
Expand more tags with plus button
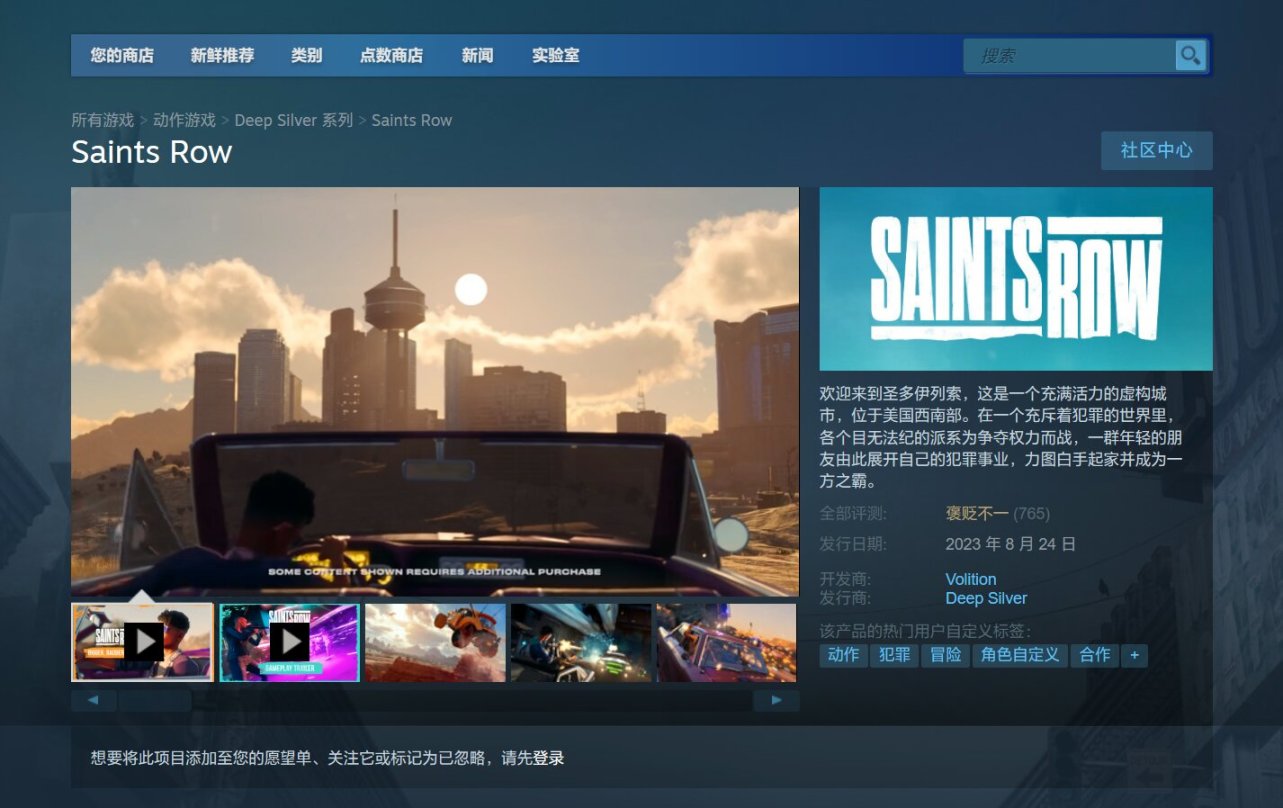1134,655
